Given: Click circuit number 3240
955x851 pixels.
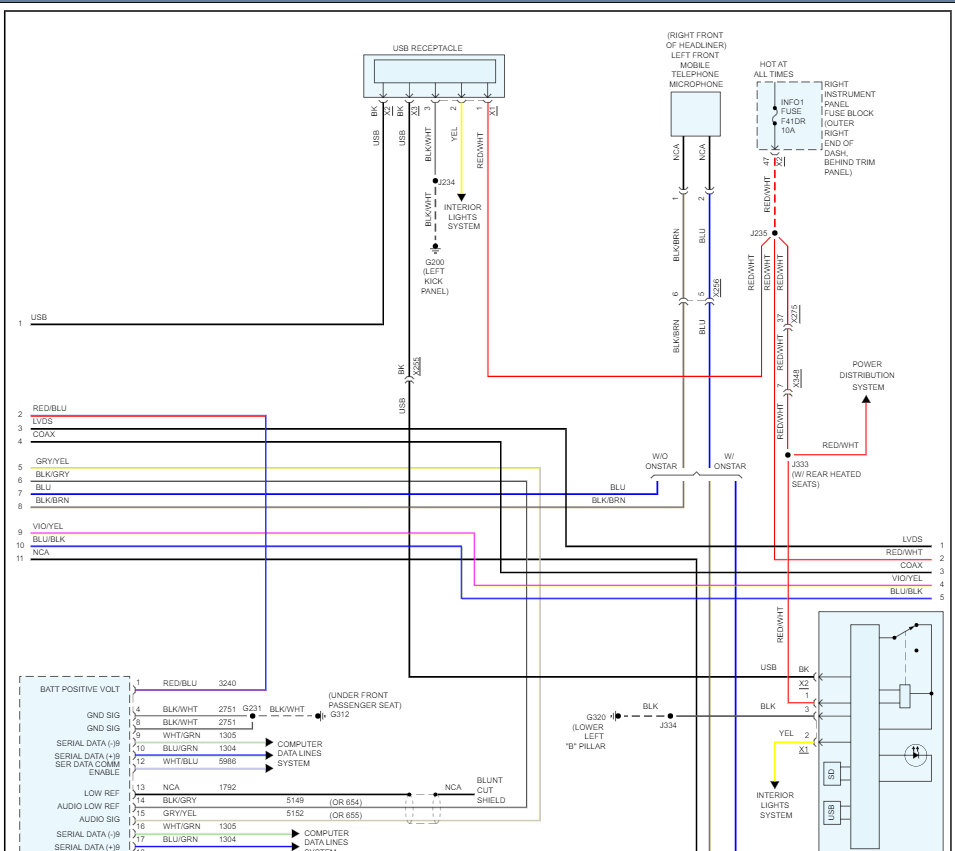Looking at the screenshot, I should [227, 683].
